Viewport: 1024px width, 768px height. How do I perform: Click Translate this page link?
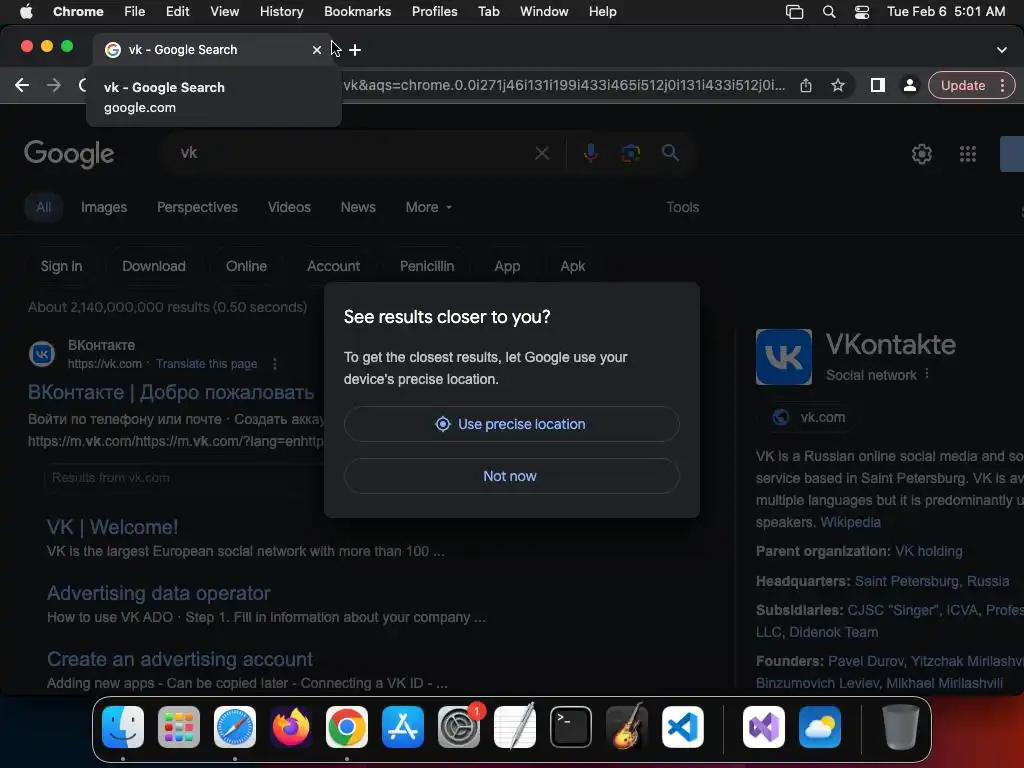[206, 364]
